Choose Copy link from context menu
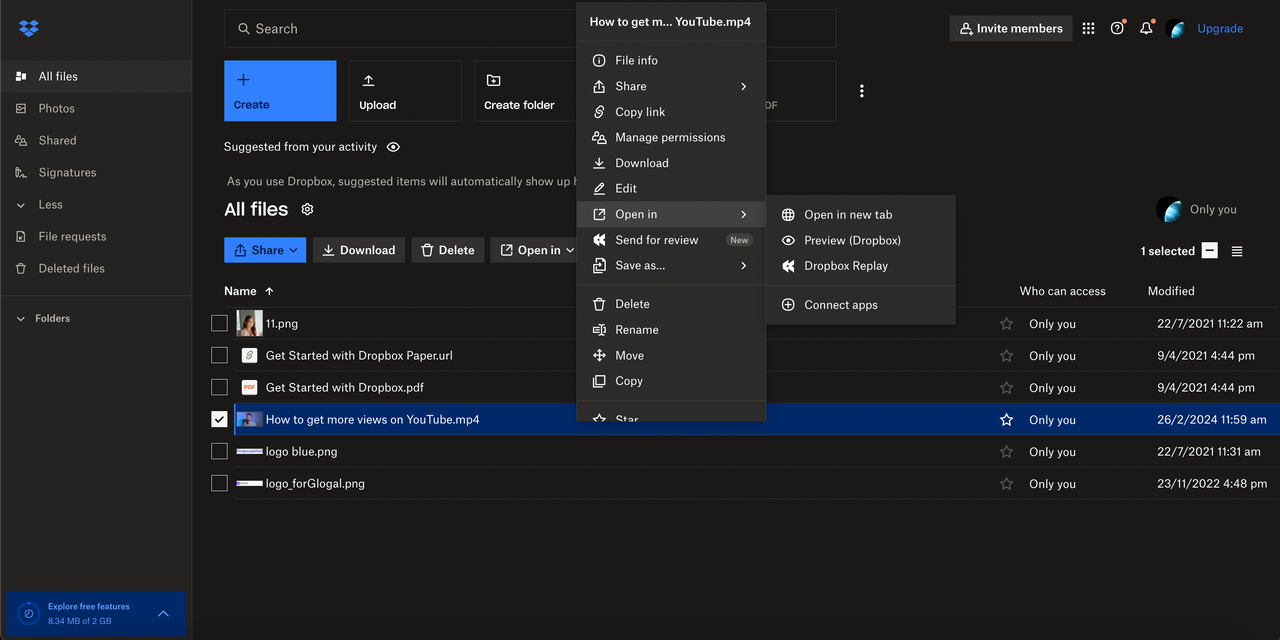Image resolution: width=1280 pixels, height=640 pixels. point(671,112)
